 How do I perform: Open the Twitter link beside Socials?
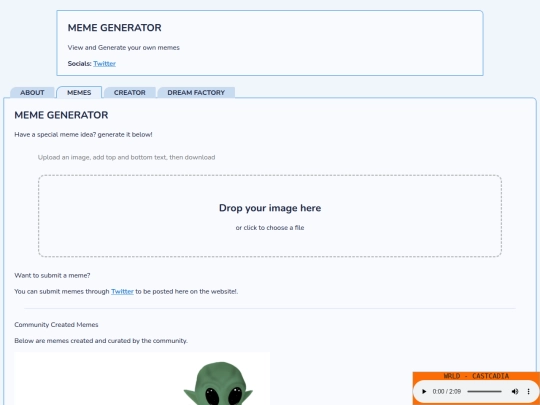[x=104, y=64]
